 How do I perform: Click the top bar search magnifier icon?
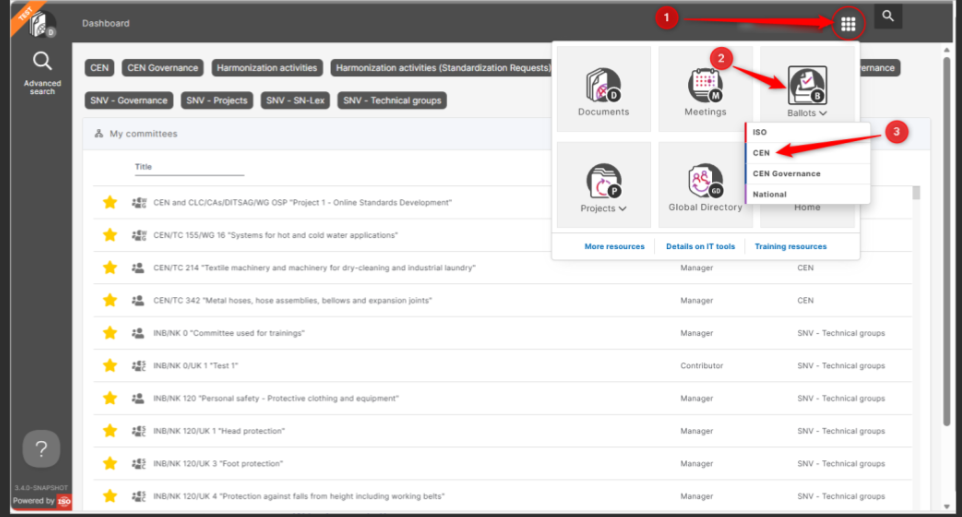888,16
